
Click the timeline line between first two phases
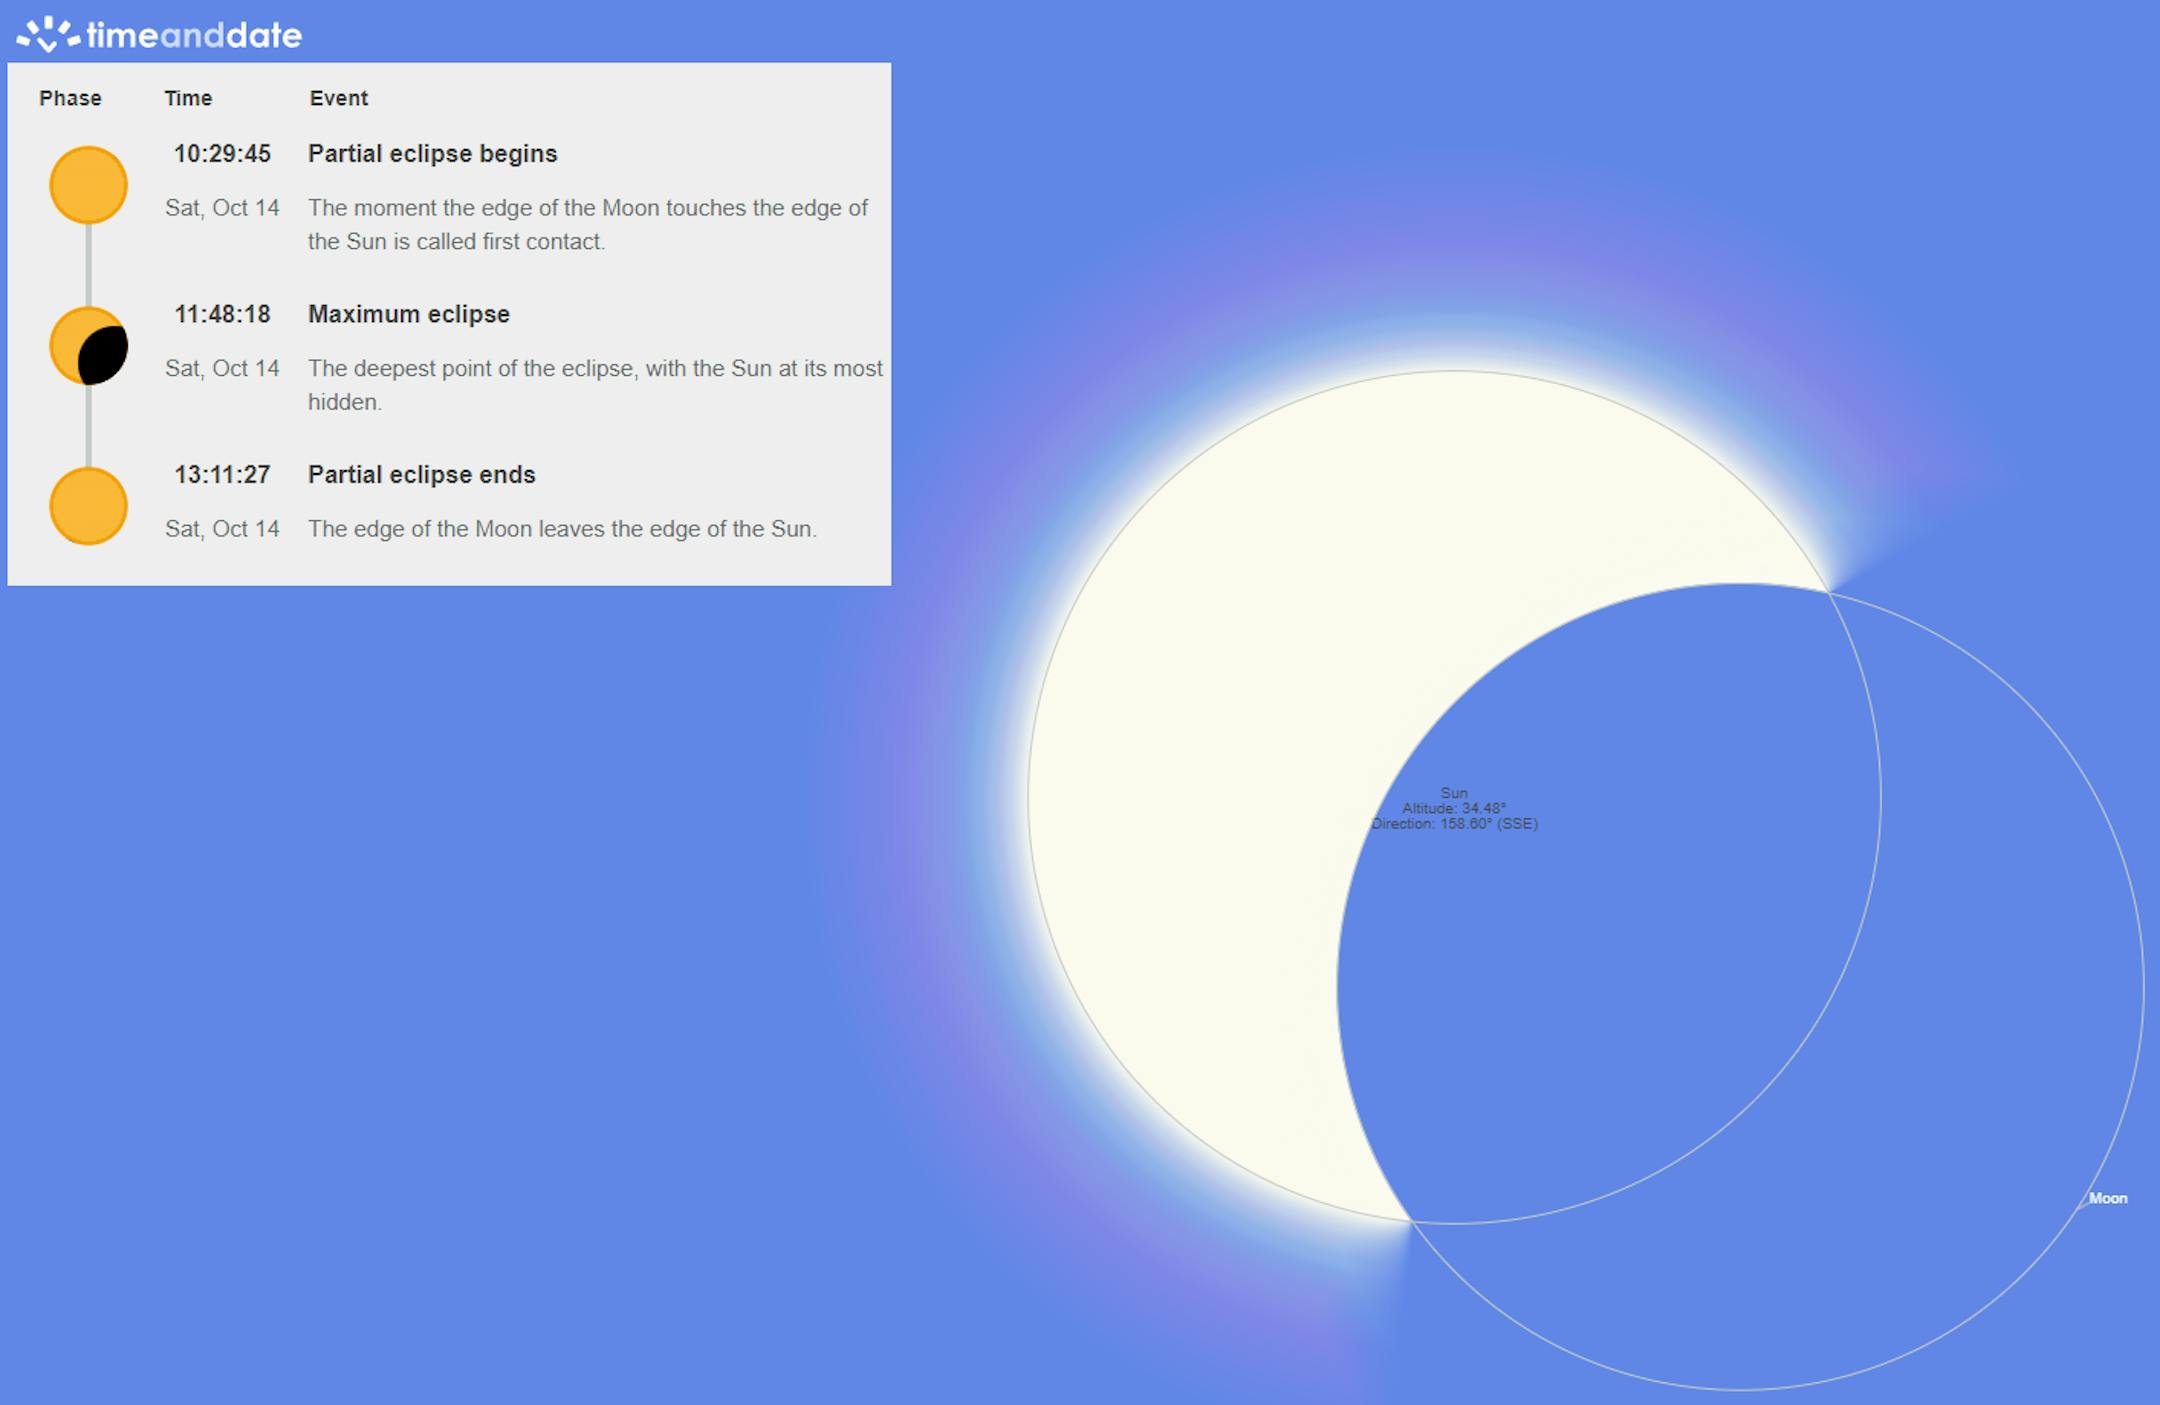(x=88, y=265)
